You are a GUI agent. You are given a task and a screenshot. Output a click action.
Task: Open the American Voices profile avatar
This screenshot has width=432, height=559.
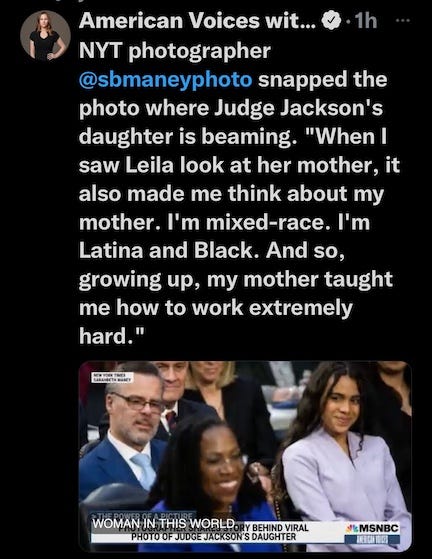tap(45, 35)
